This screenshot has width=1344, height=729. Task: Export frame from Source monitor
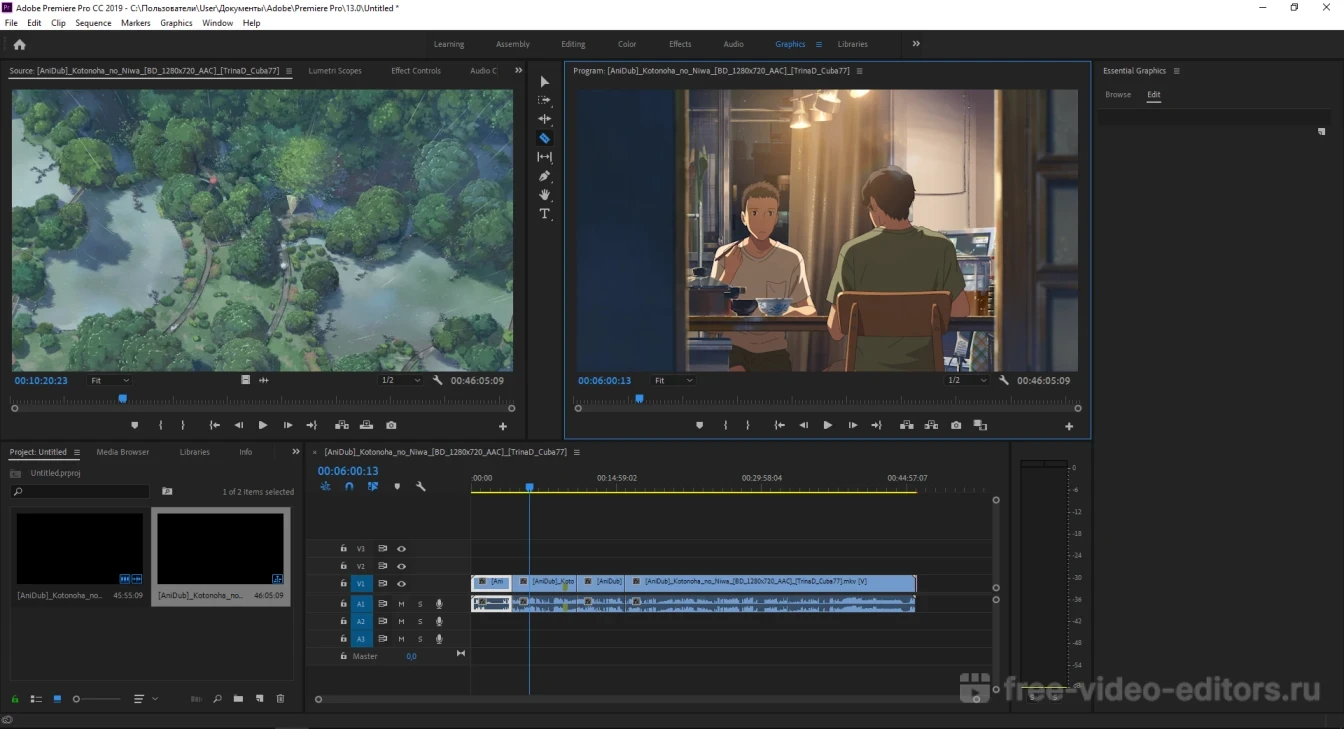coord(391,425)
